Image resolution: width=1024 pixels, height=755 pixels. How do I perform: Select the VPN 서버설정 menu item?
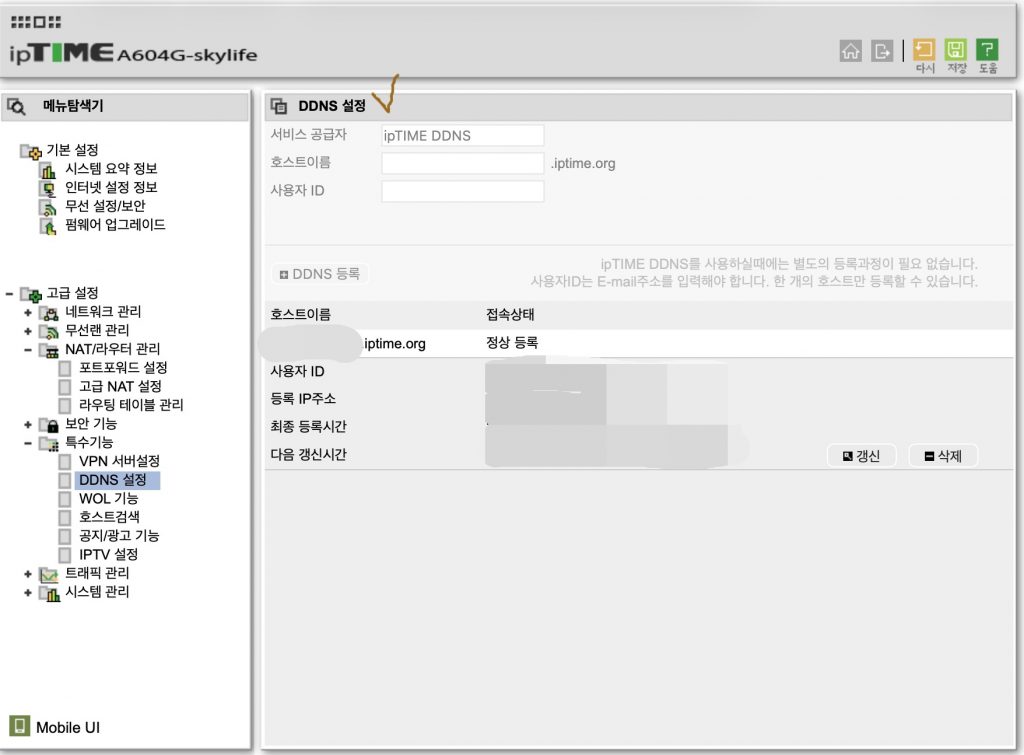point(118,461)
